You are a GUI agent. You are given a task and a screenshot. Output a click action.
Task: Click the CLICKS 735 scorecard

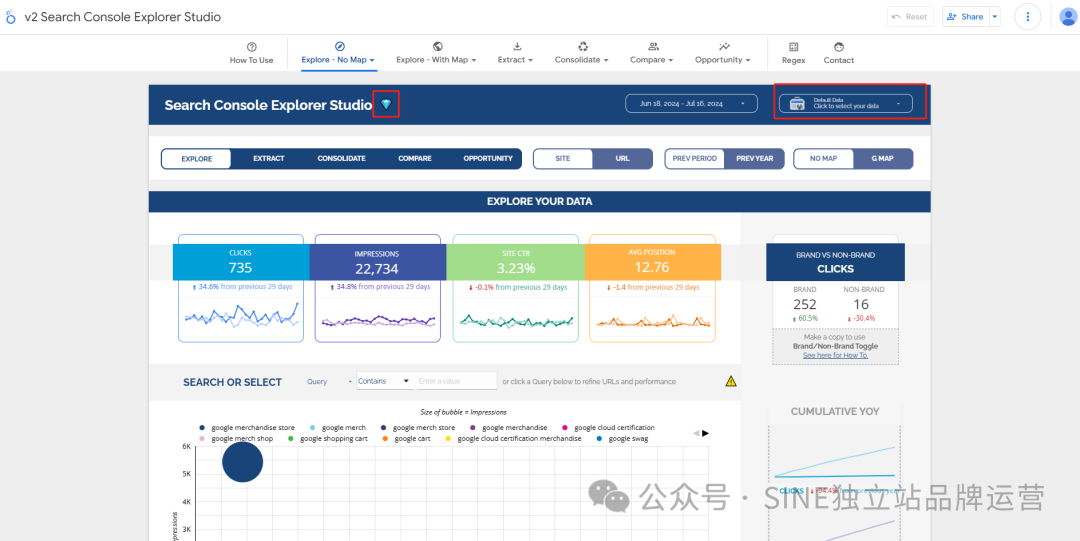tap(240, 261)
